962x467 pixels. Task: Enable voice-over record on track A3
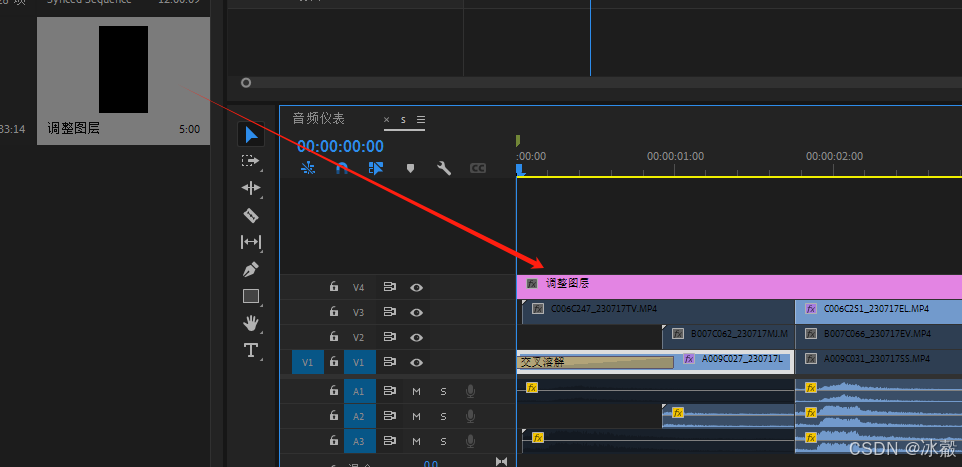(470, 441)
